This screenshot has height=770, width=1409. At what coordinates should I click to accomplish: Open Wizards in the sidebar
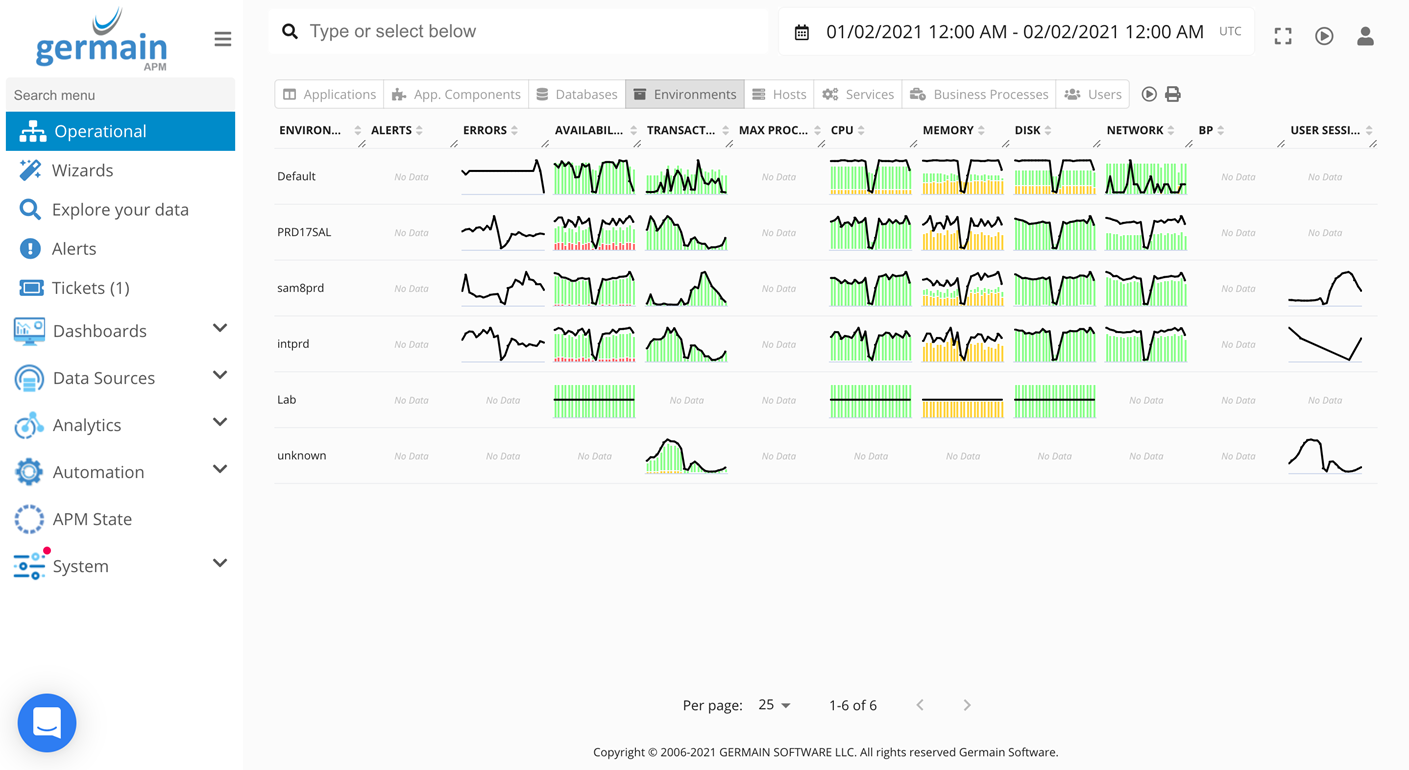point(82,171)
